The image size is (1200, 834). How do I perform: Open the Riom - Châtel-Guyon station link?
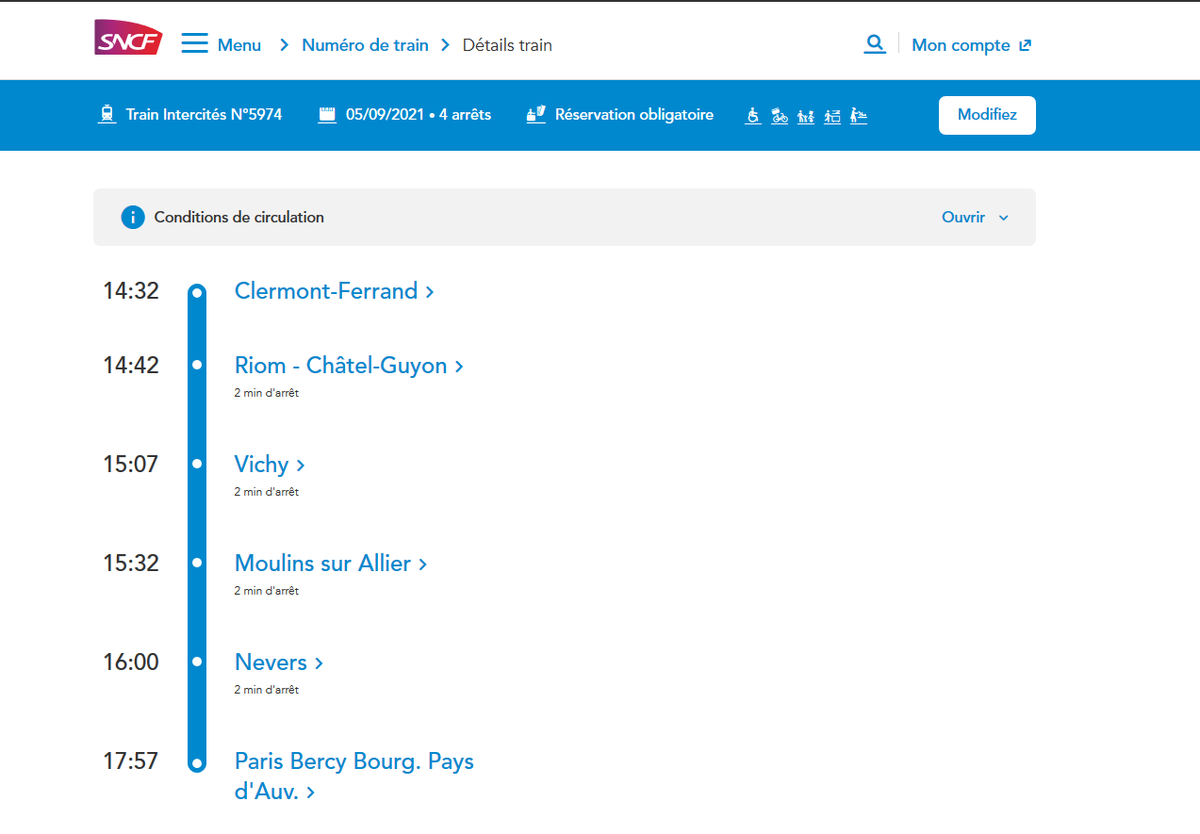point(349,365)
